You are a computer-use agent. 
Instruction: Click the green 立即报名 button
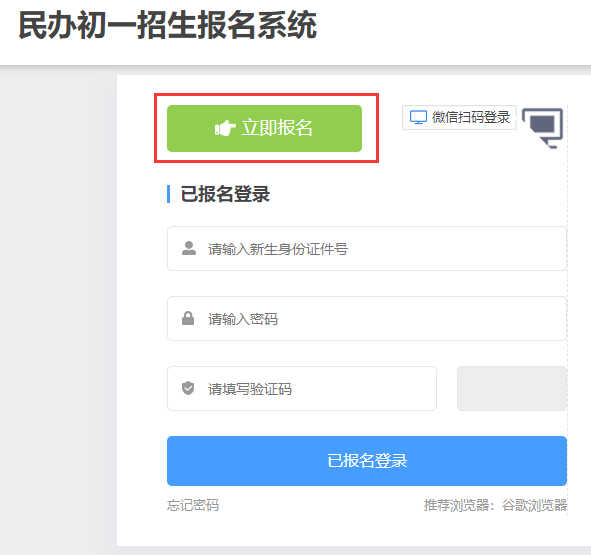pyautogui.click(x=264, y=129)
